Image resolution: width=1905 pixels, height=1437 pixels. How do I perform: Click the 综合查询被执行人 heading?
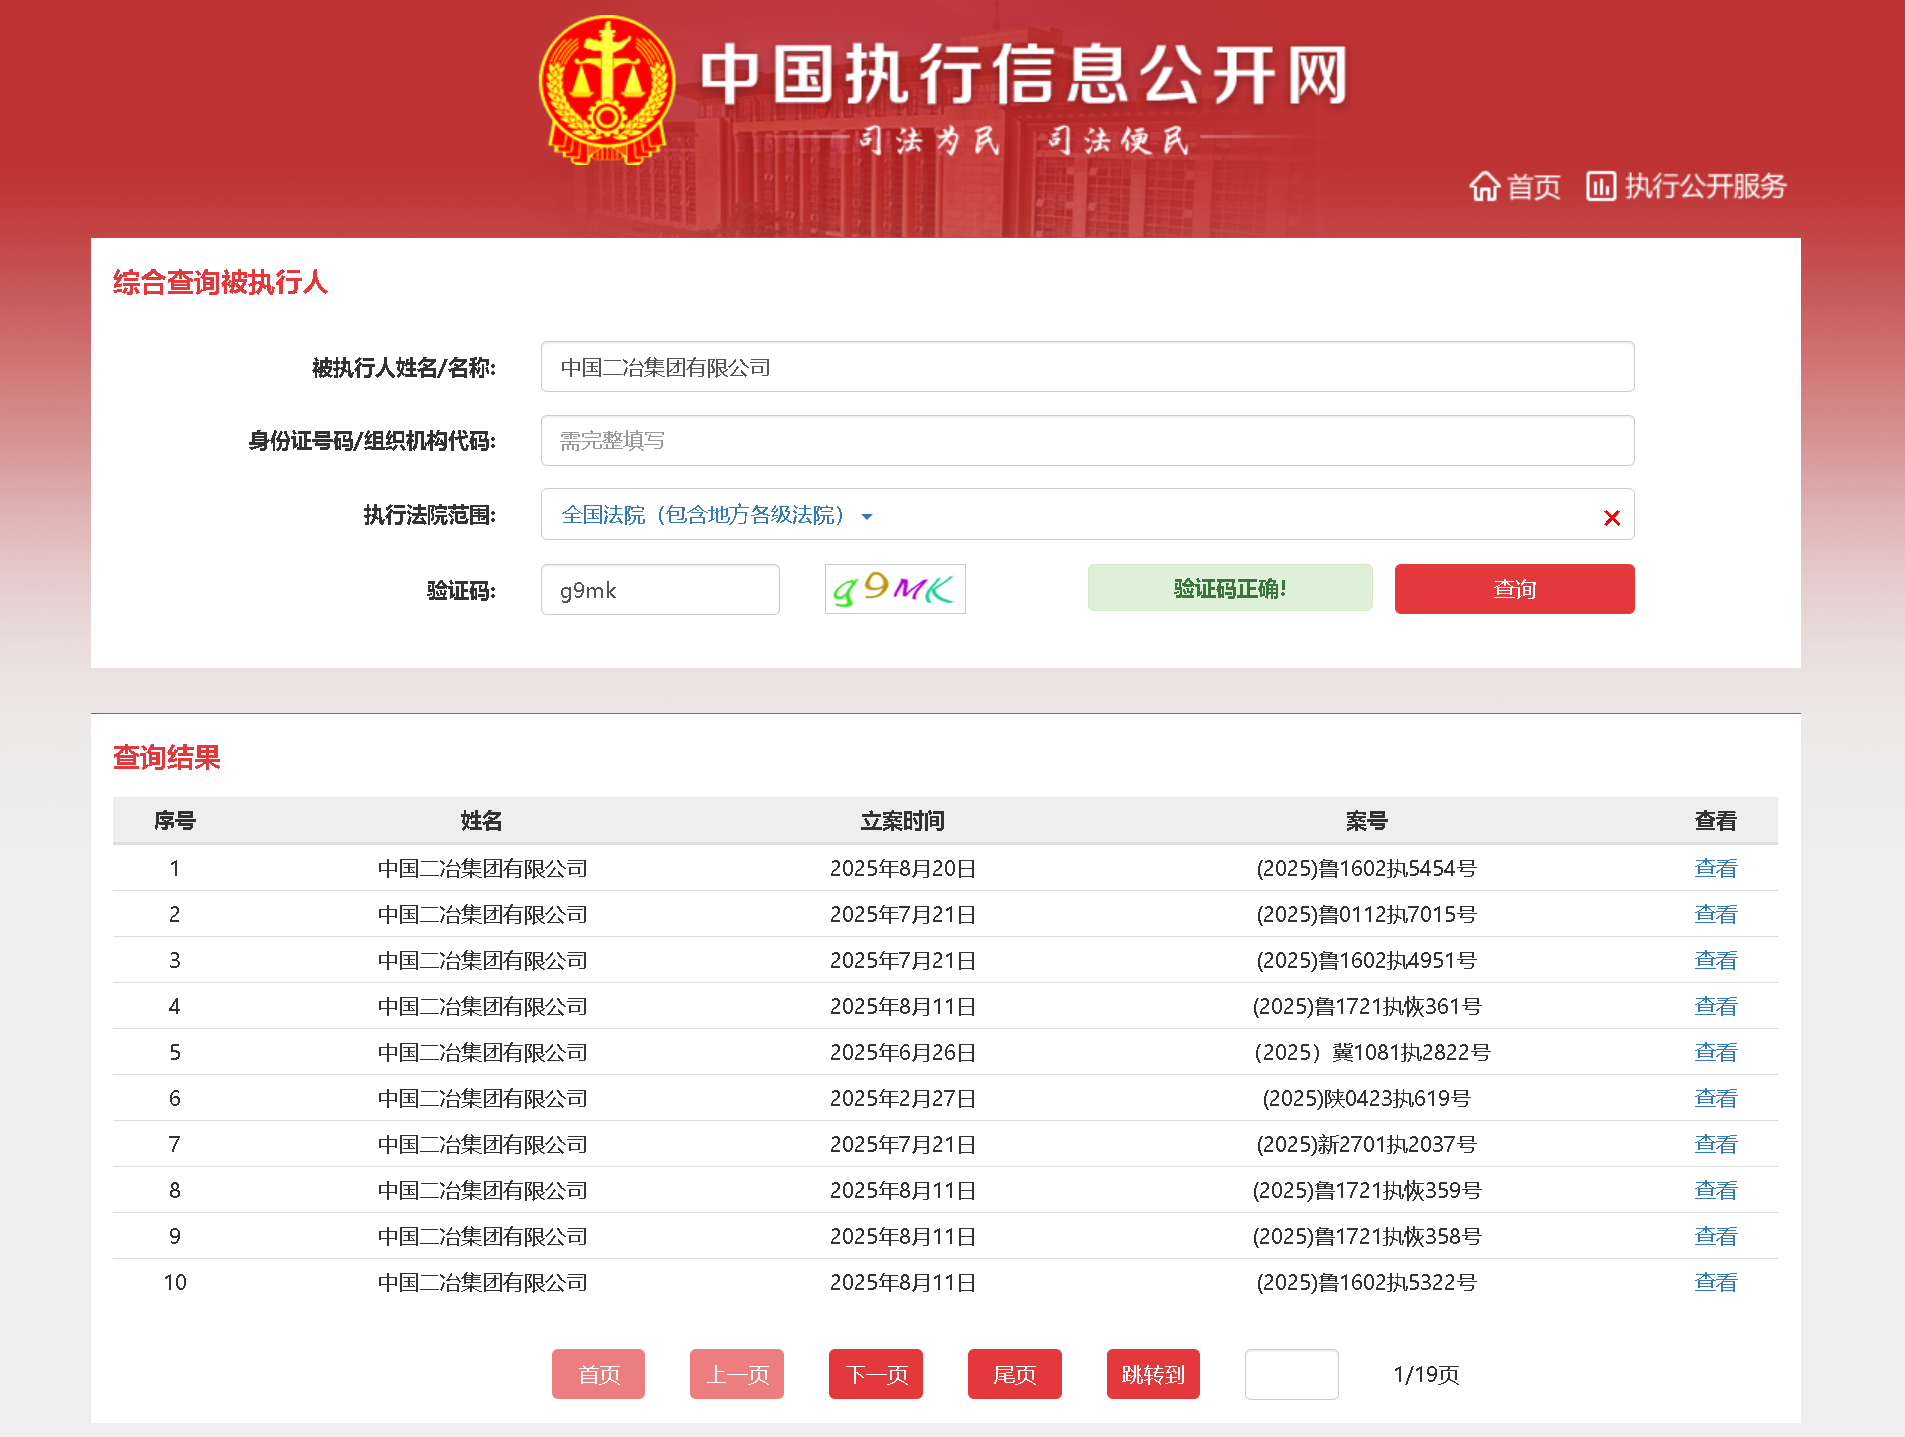(x=220, y=282)
